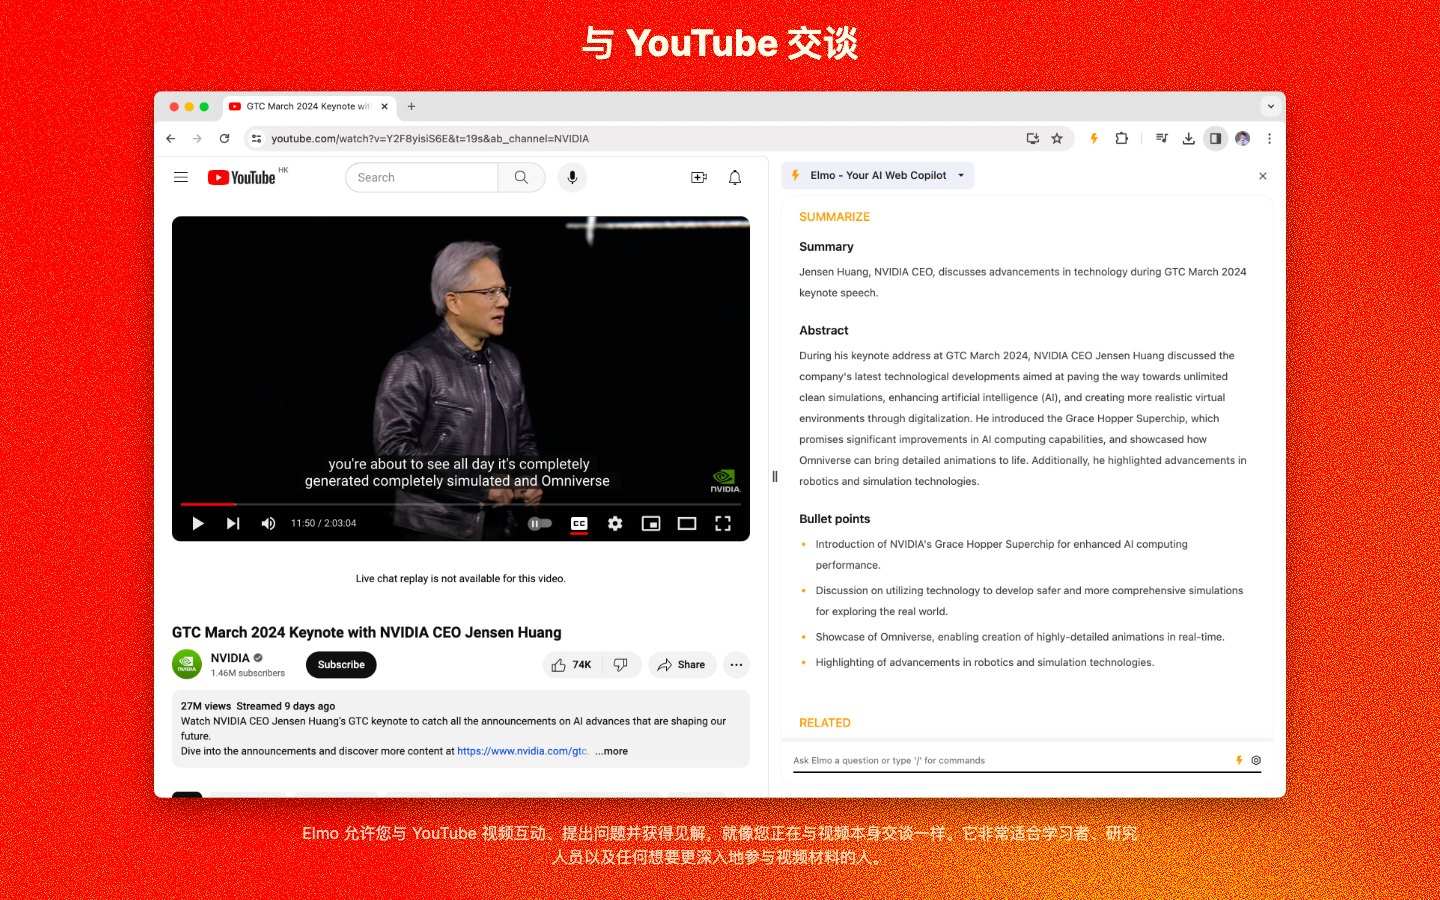Viewport: 1440px width, 900px height.
Task: Focus the YouTube Search box
Action: 421,177
